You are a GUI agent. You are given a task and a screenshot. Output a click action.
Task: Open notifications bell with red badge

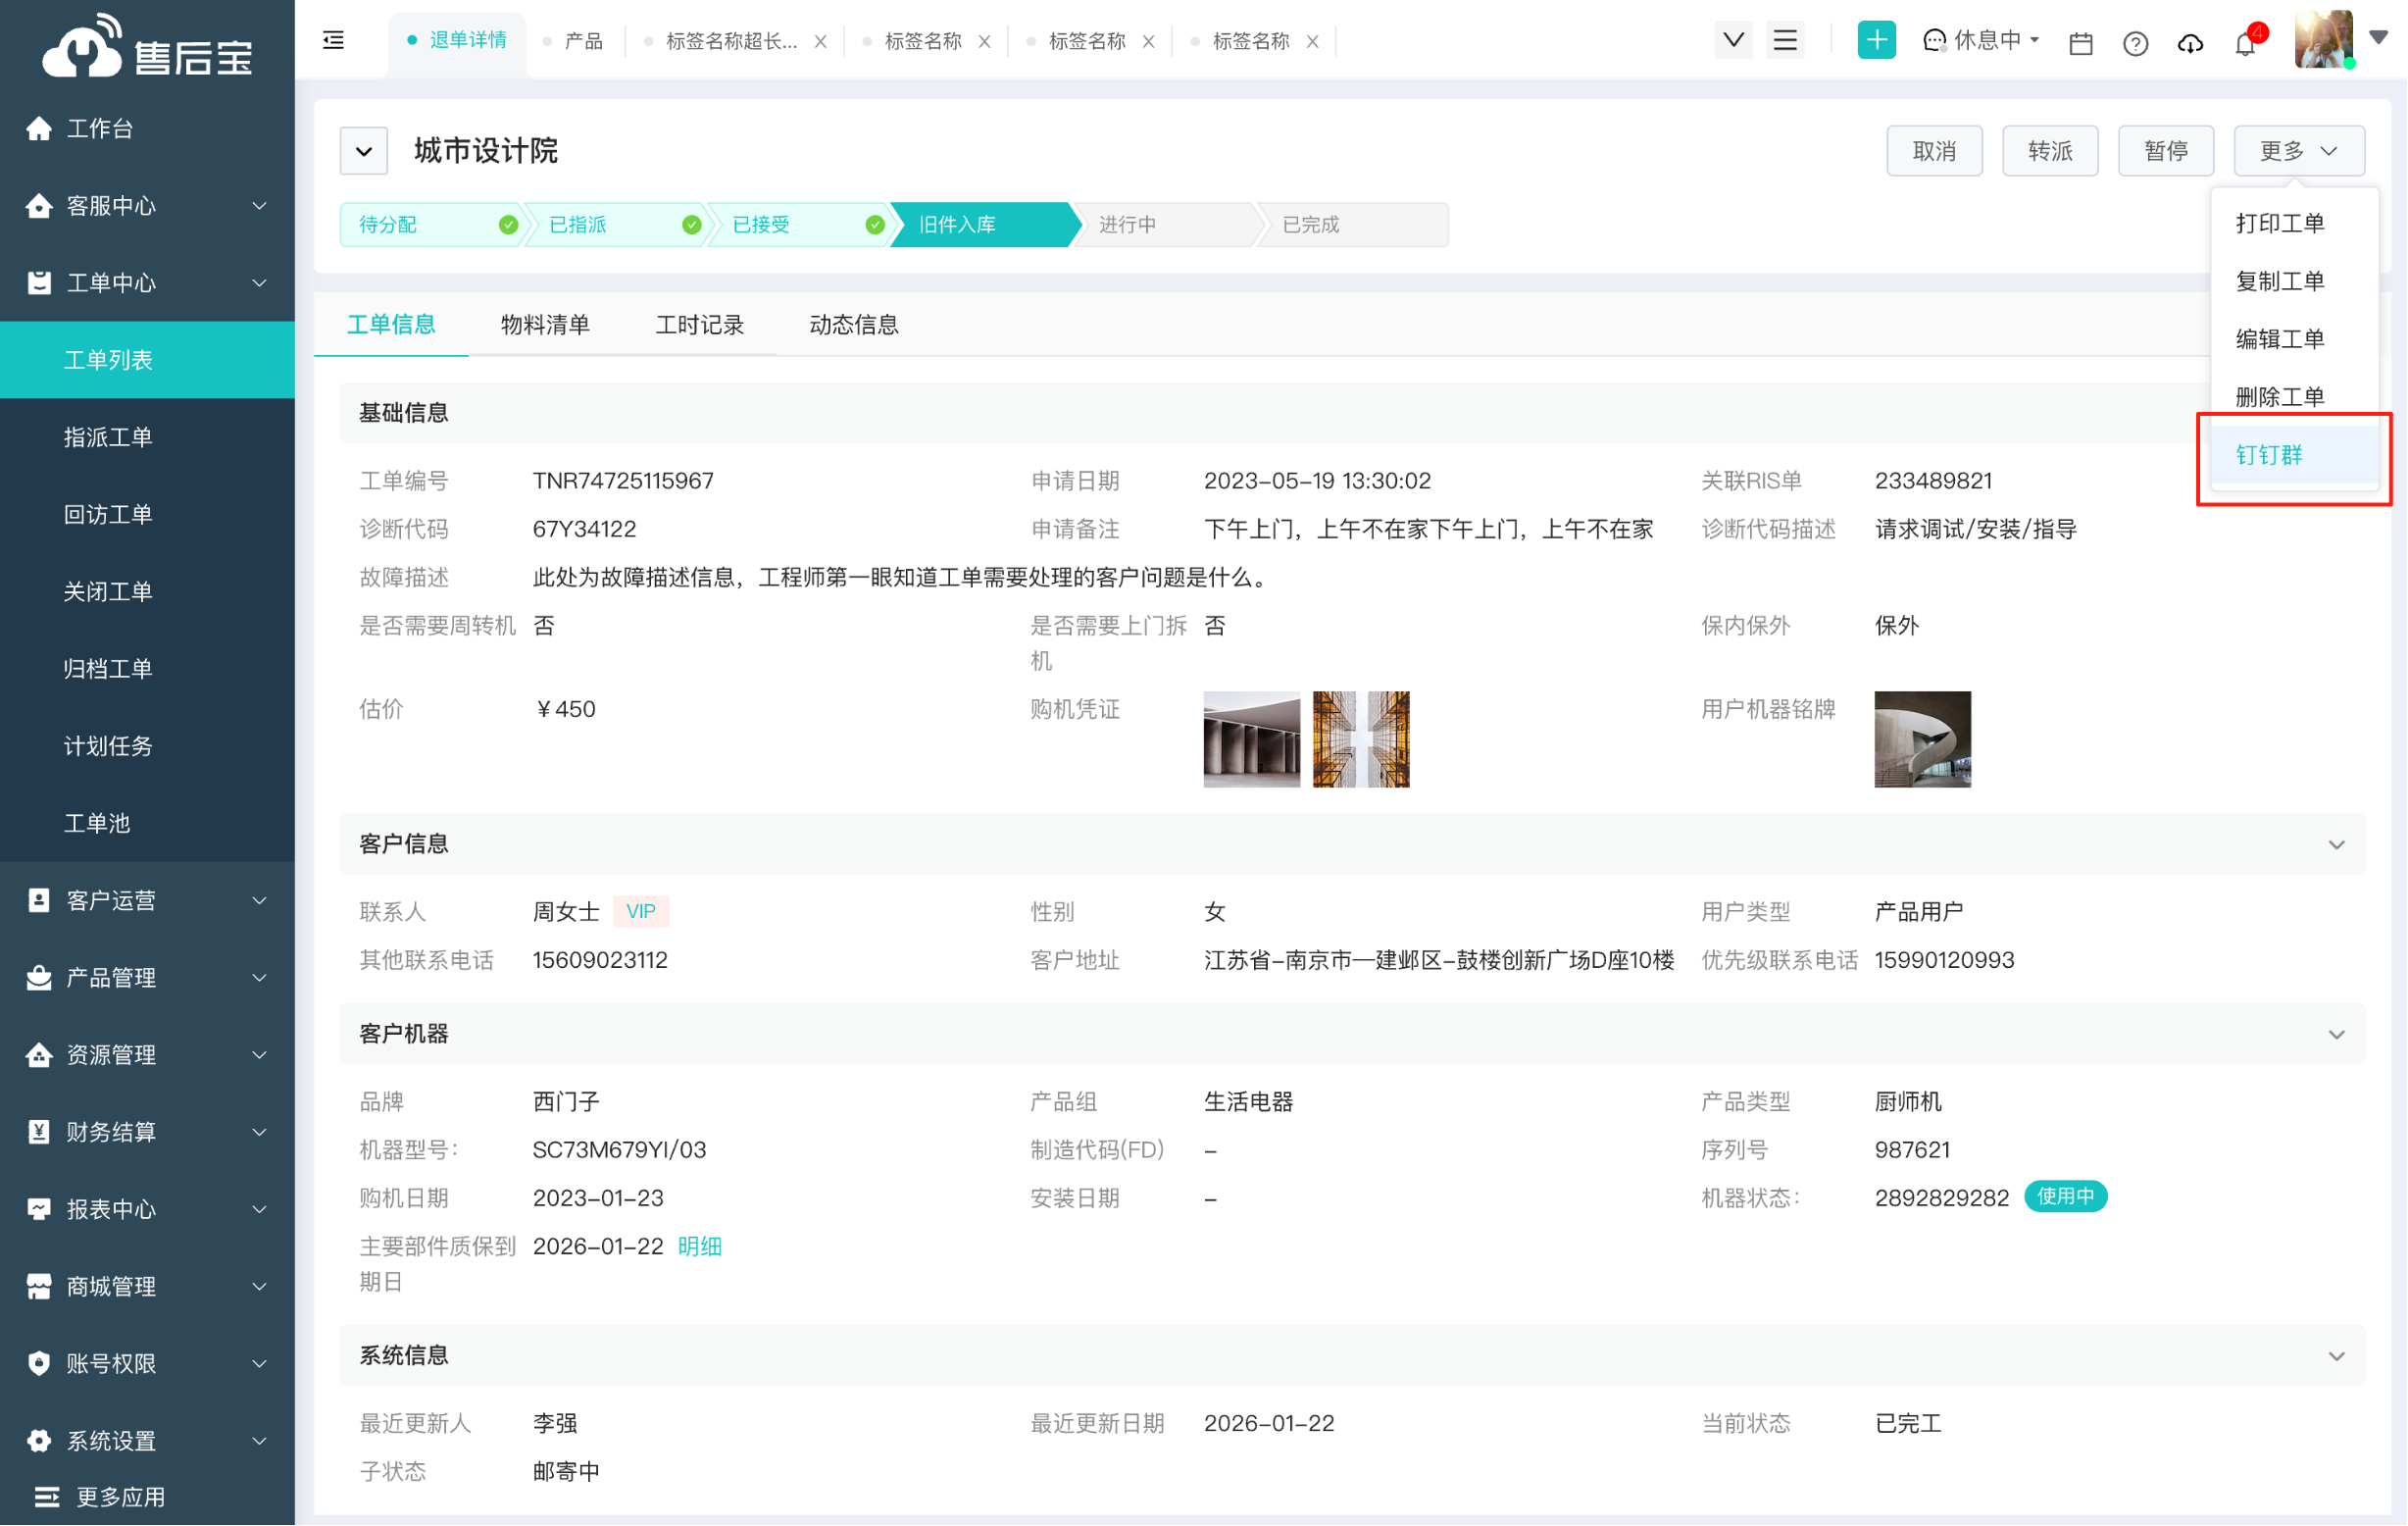(2245, 43)
